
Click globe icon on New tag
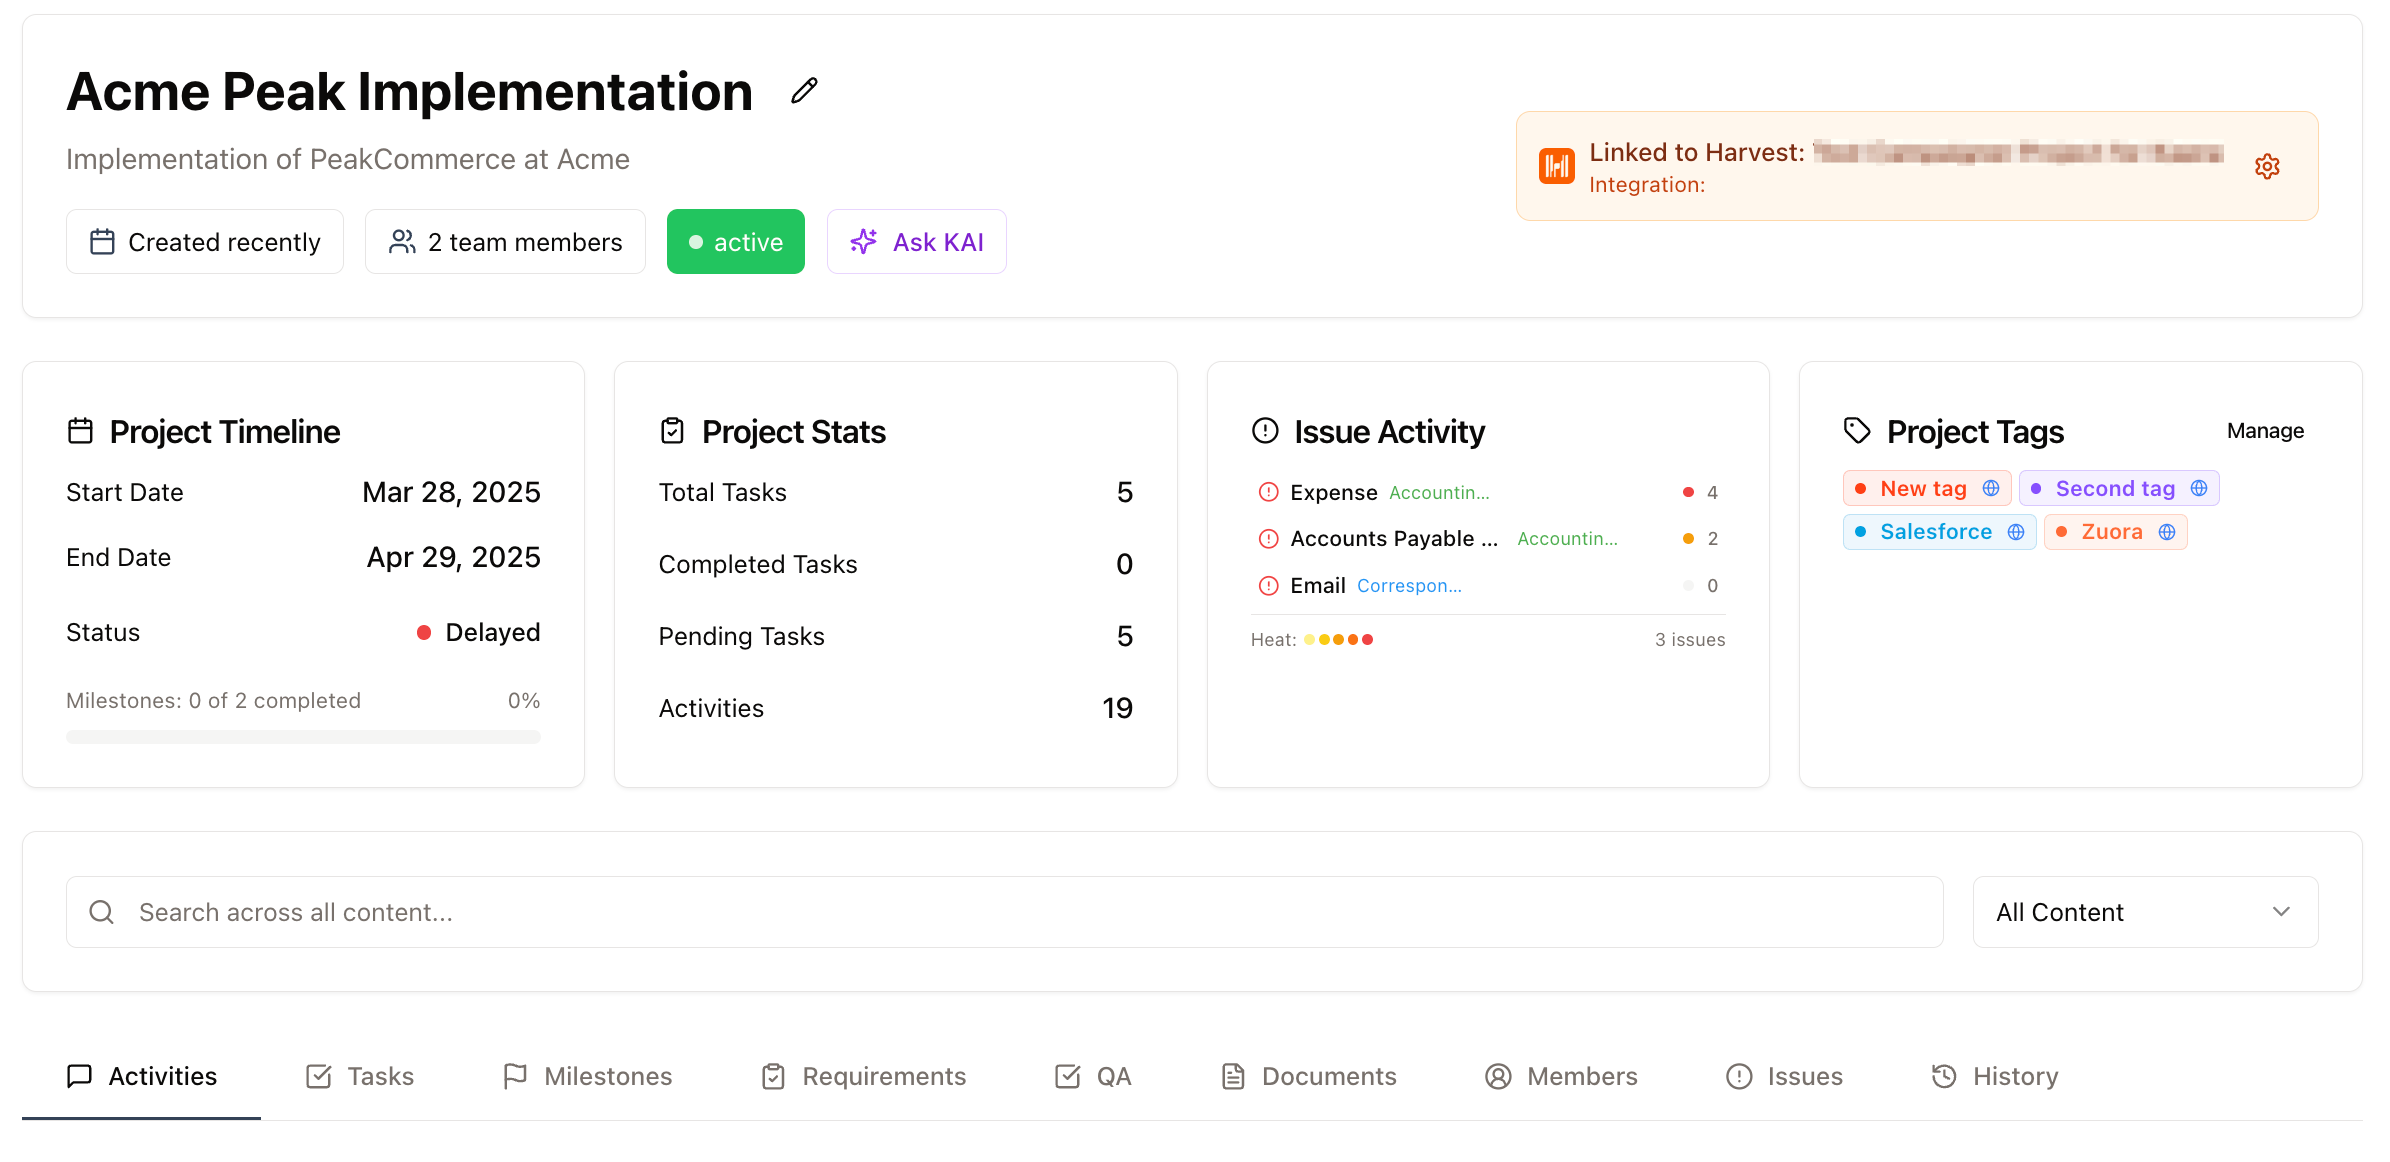tap(1991, 488)
